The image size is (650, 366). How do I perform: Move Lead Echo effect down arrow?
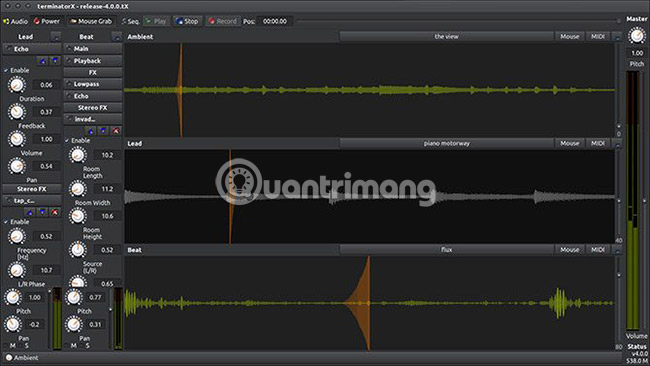tap(55, 61)
